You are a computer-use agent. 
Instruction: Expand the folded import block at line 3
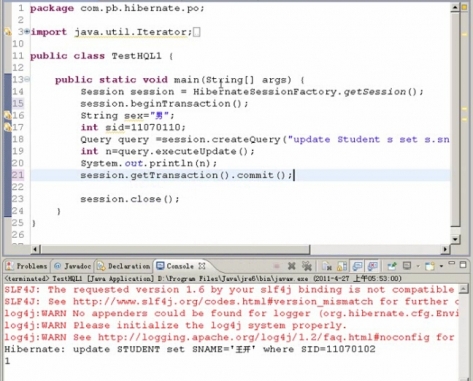point(27,32)
